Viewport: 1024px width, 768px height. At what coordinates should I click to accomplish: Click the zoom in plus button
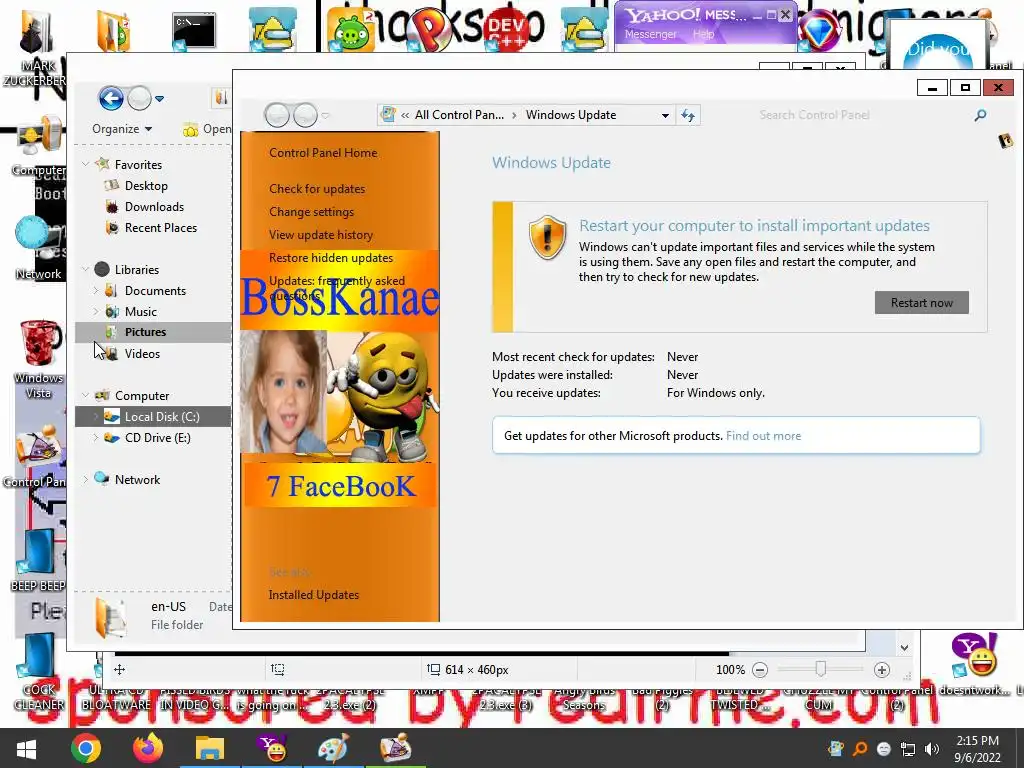tap(882, 669)
